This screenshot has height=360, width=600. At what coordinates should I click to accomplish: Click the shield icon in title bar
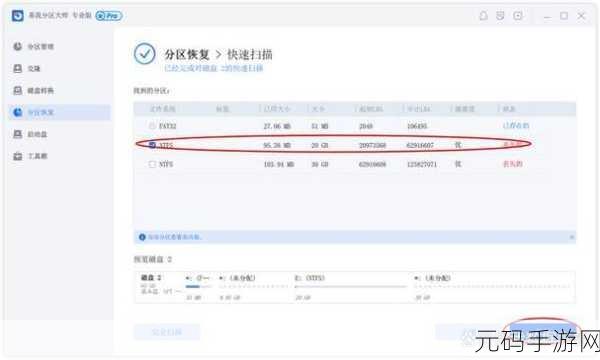point(500,16)
